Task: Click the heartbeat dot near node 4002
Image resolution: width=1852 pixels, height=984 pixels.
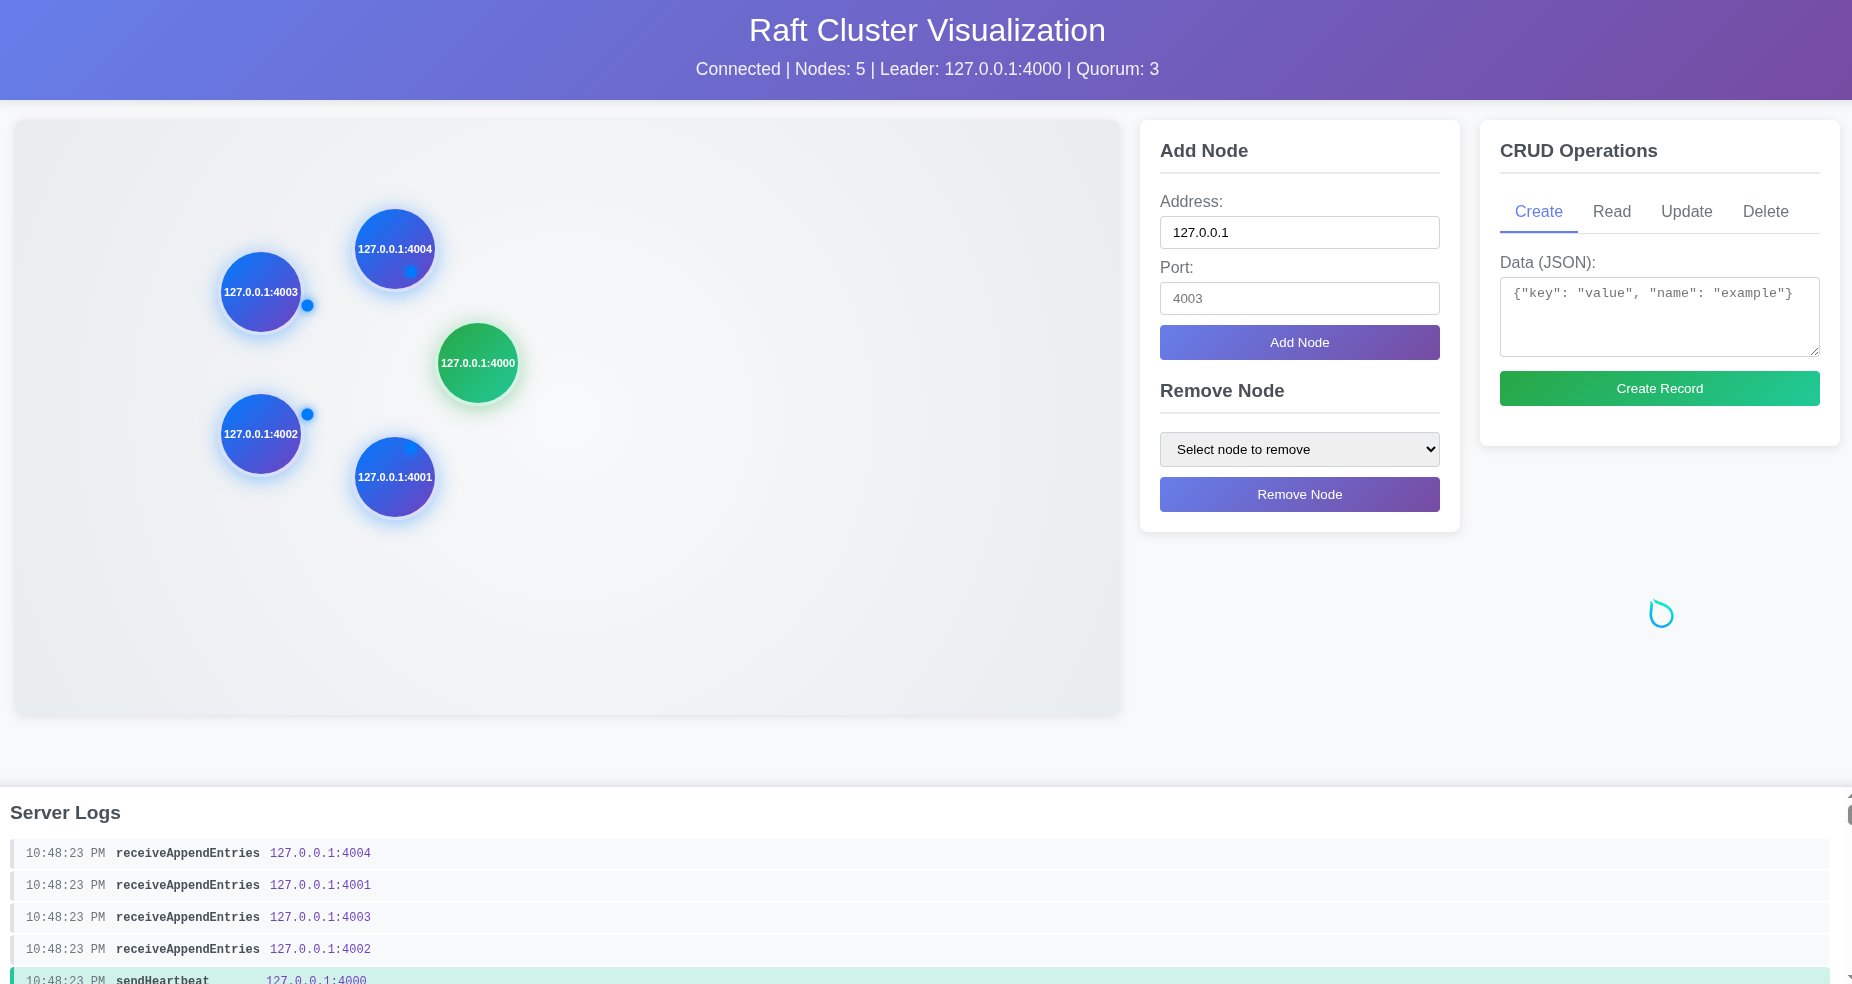Action: coord(307,413)
